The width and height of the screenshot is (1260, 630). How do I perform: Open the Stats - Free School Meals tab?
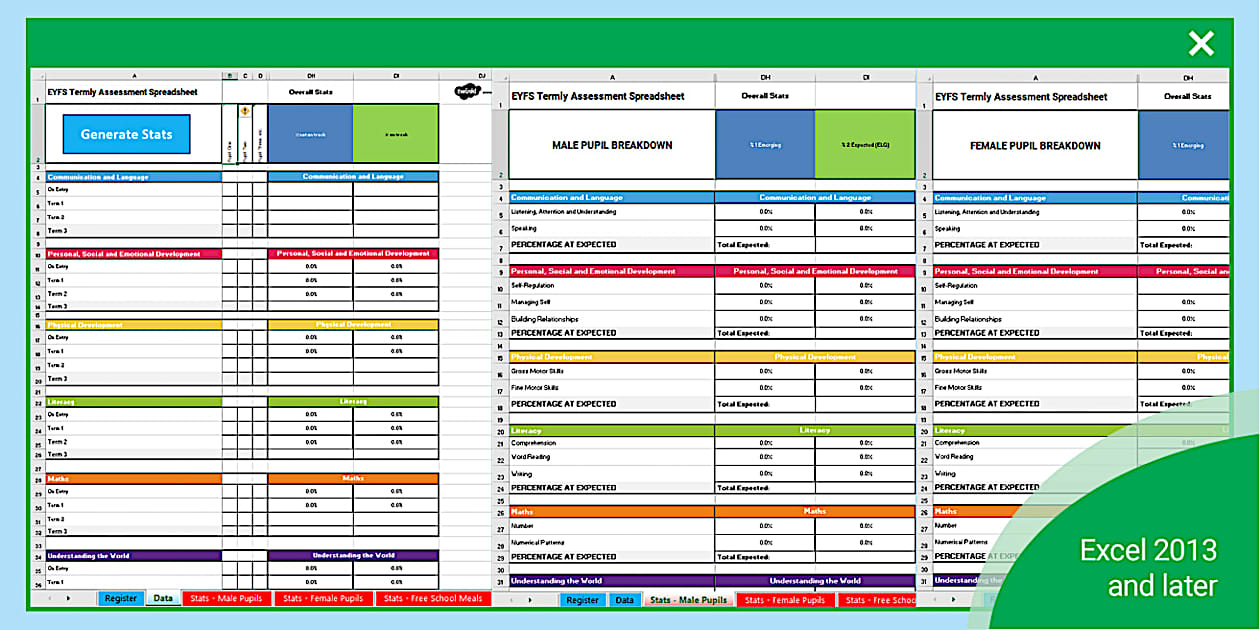tap(431, 599)
